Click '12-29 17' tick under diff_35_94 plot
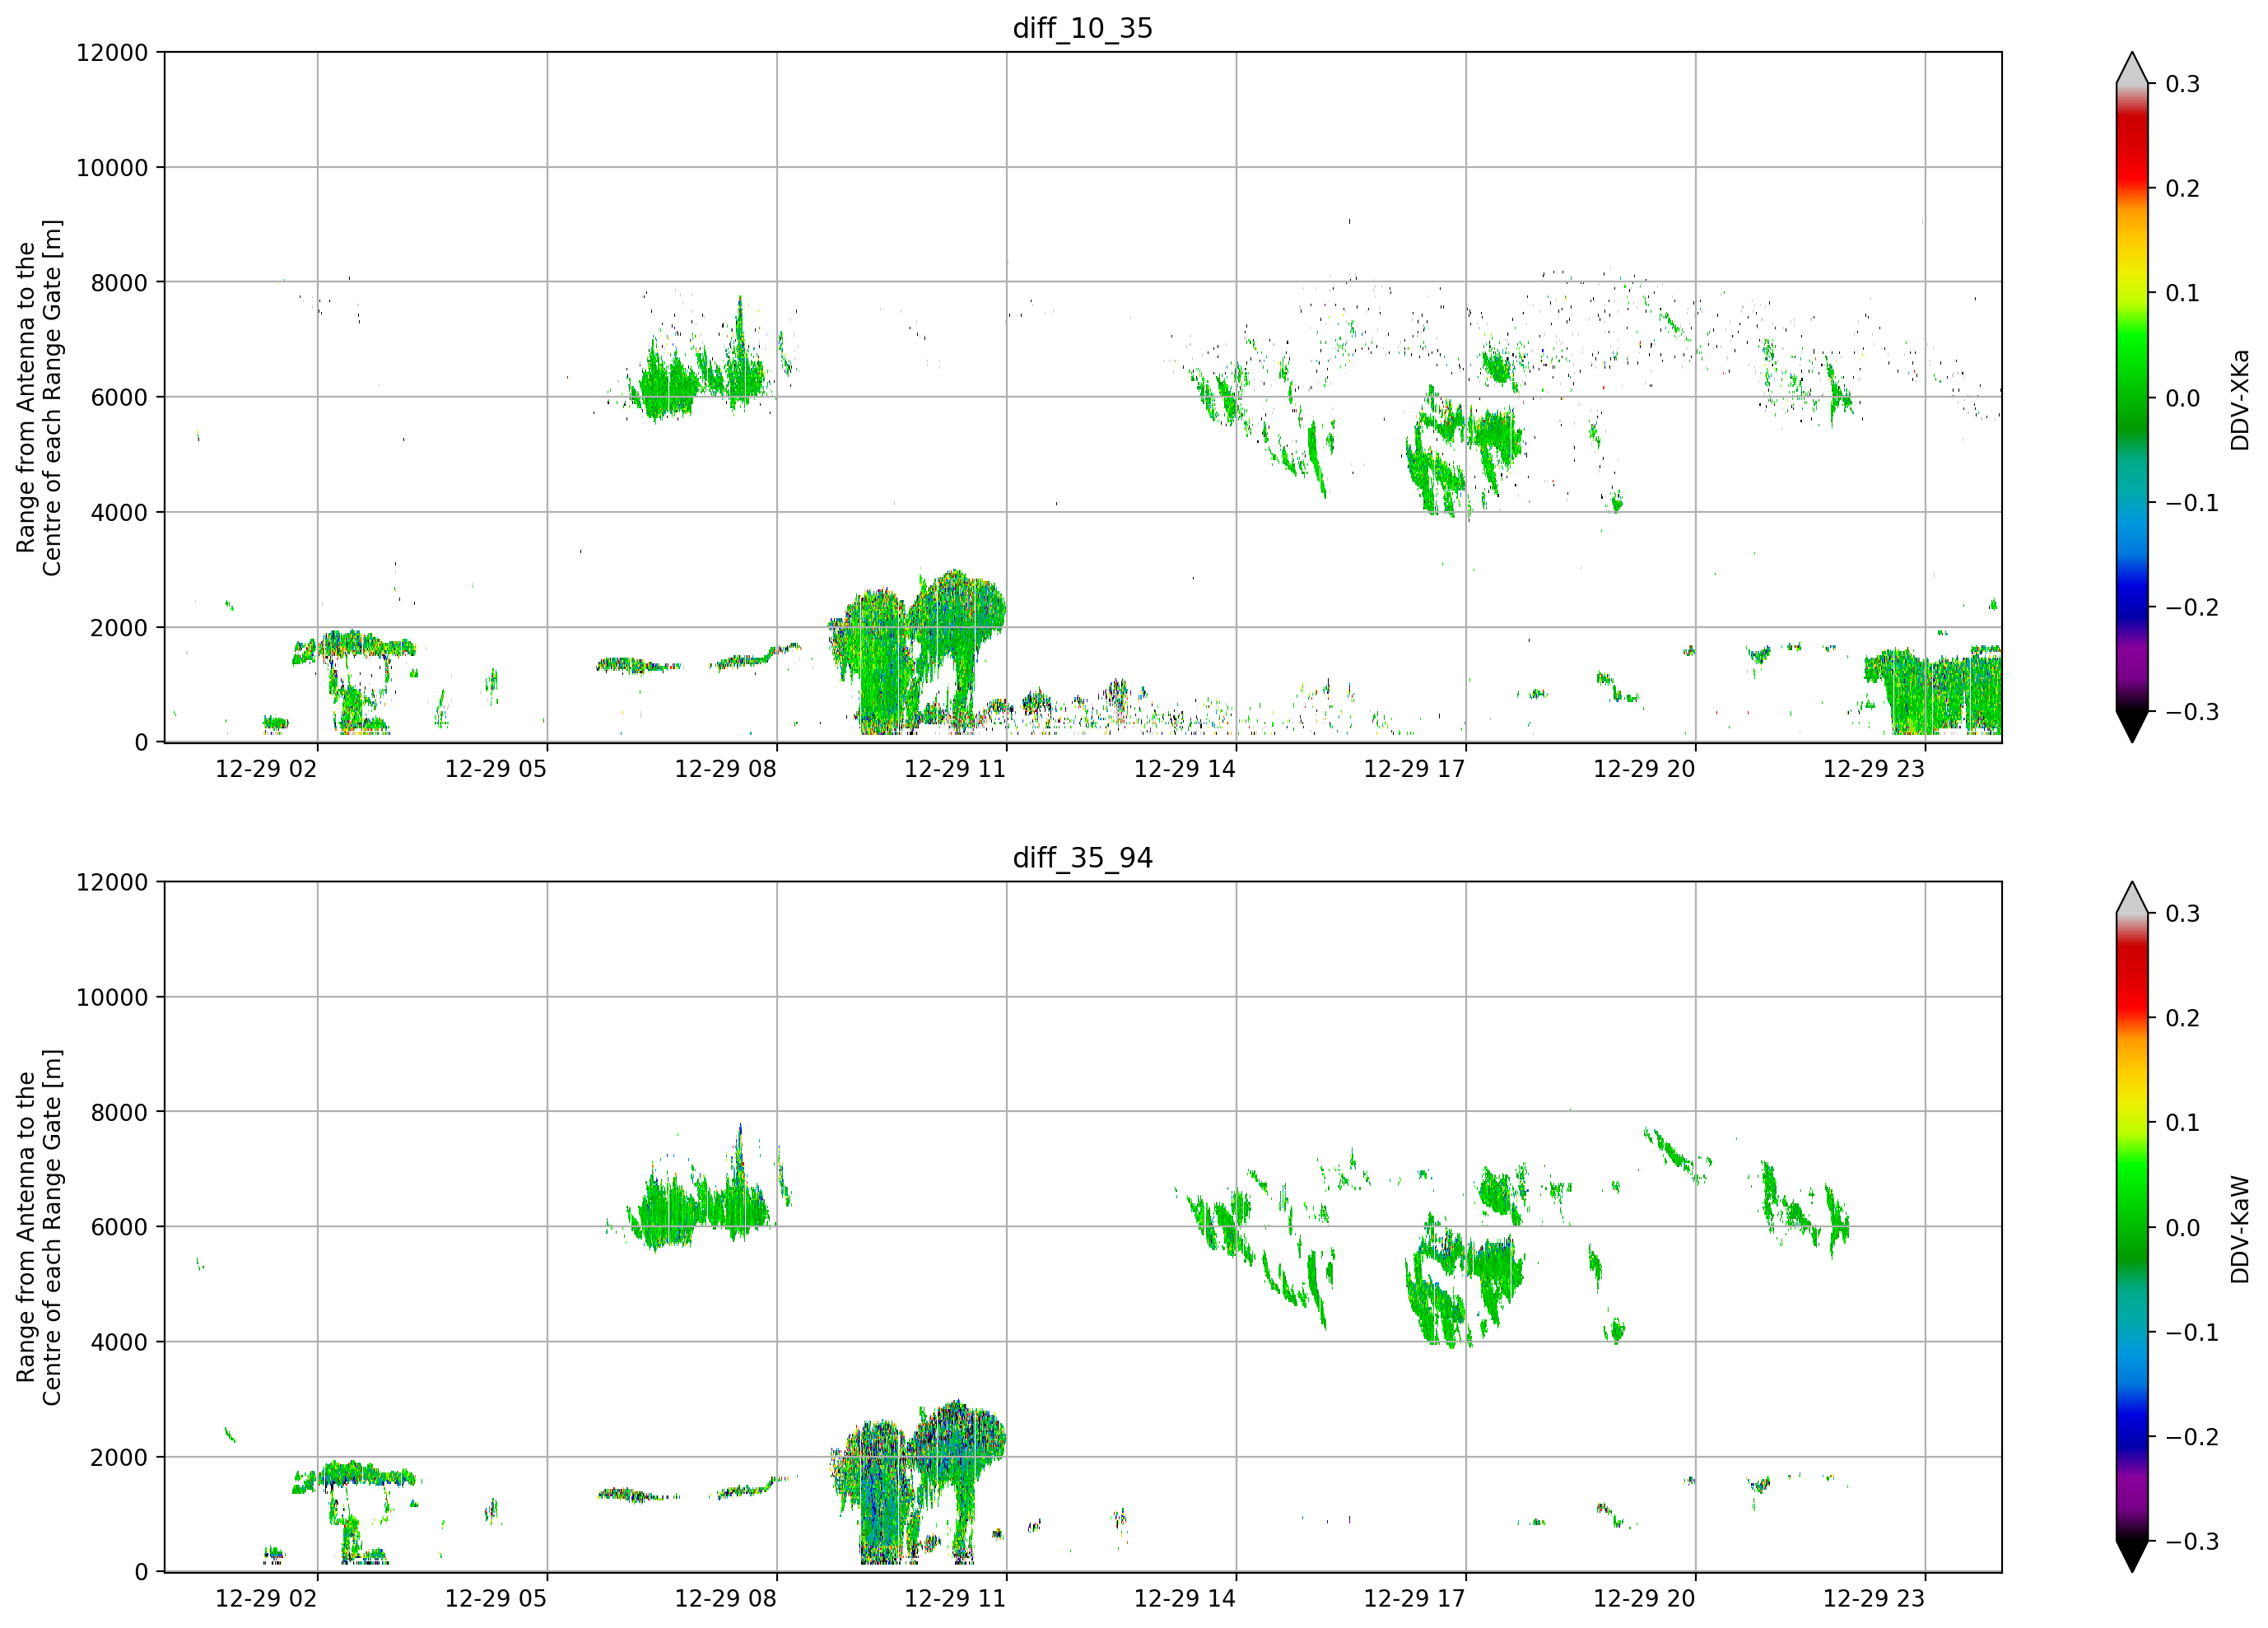The height and width of the screenshot is (1628, 2268). coord(1415,1599)
